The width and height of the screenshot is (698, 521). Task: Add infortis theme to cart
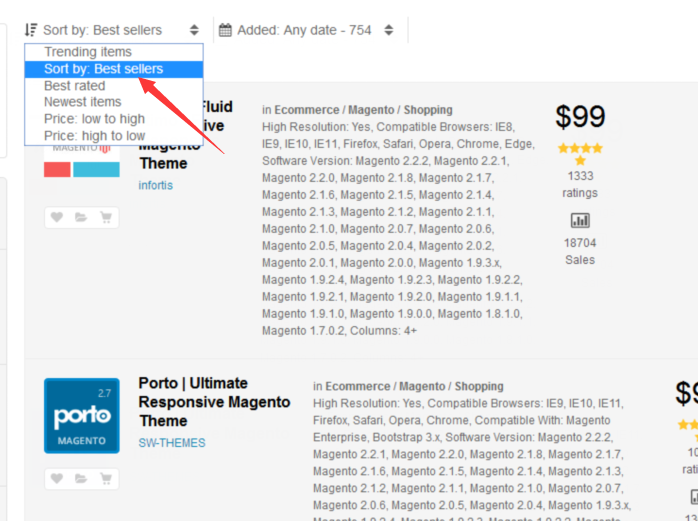(x=106, y=217)
